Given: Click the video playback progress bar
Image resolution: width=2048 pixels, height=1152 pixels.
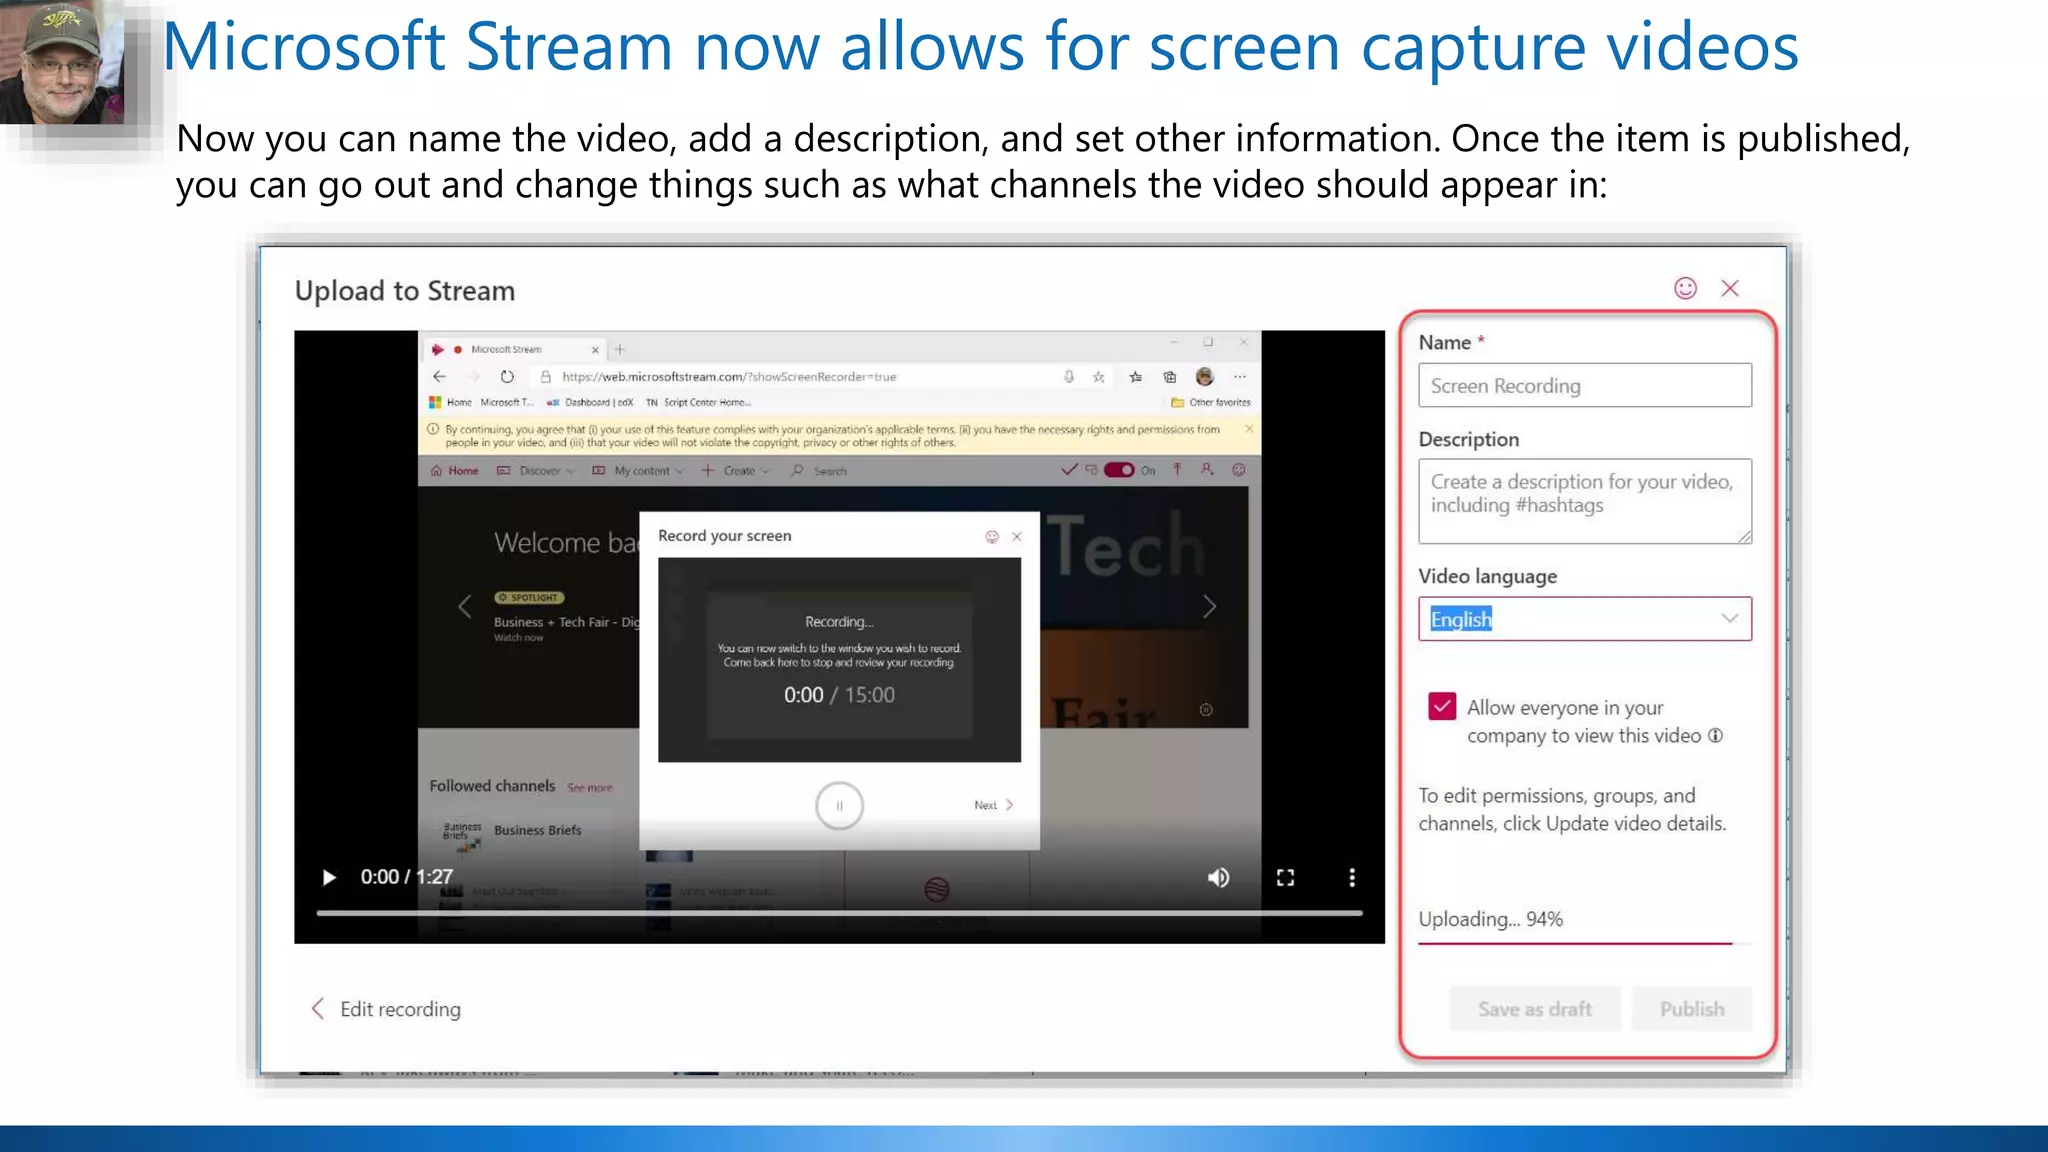Looking at the screenshot, I should pos(838,913).
